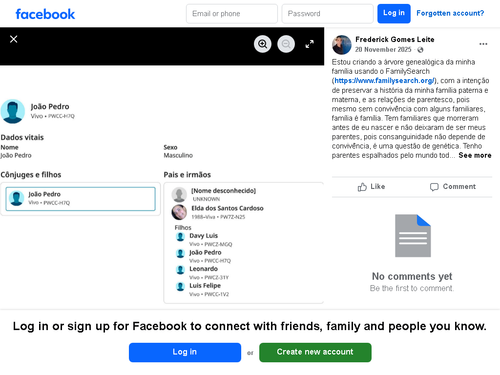
Task: Like the post
Action: 372,187
